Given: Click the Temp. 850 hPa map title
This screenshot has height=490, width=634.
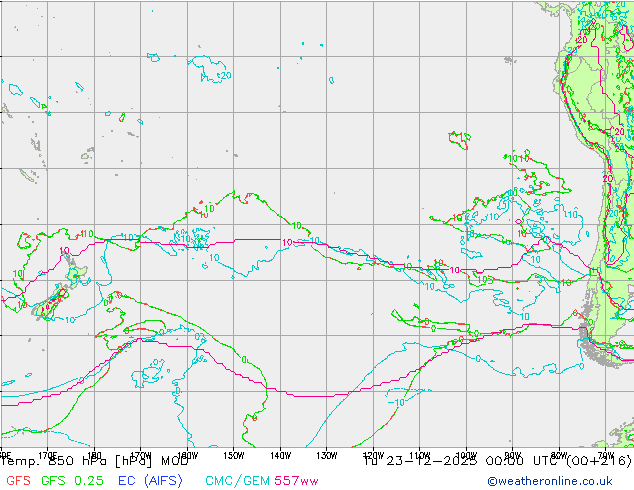Looking at the screenshot, I should [x=95, y=461].
